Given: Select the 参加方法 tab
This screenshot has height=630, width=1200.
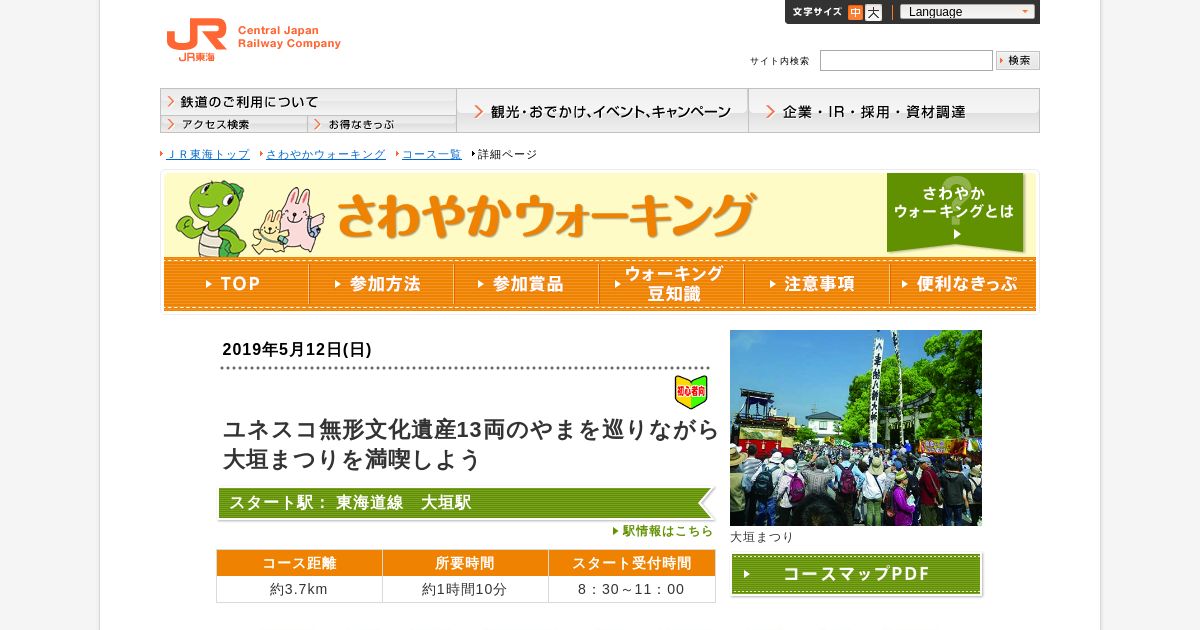Looking at the screenshot, I should tap(381, 284).
